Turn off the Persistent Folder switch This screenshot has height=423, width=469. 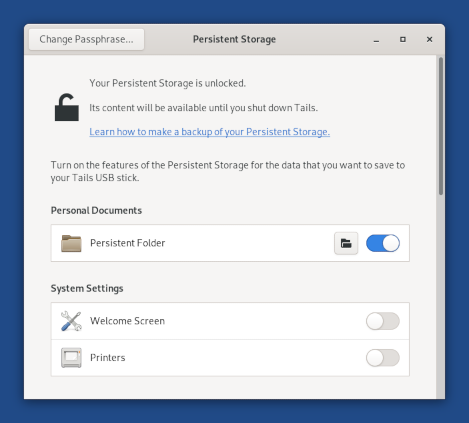pyautogui.click(x=383, y=243)
